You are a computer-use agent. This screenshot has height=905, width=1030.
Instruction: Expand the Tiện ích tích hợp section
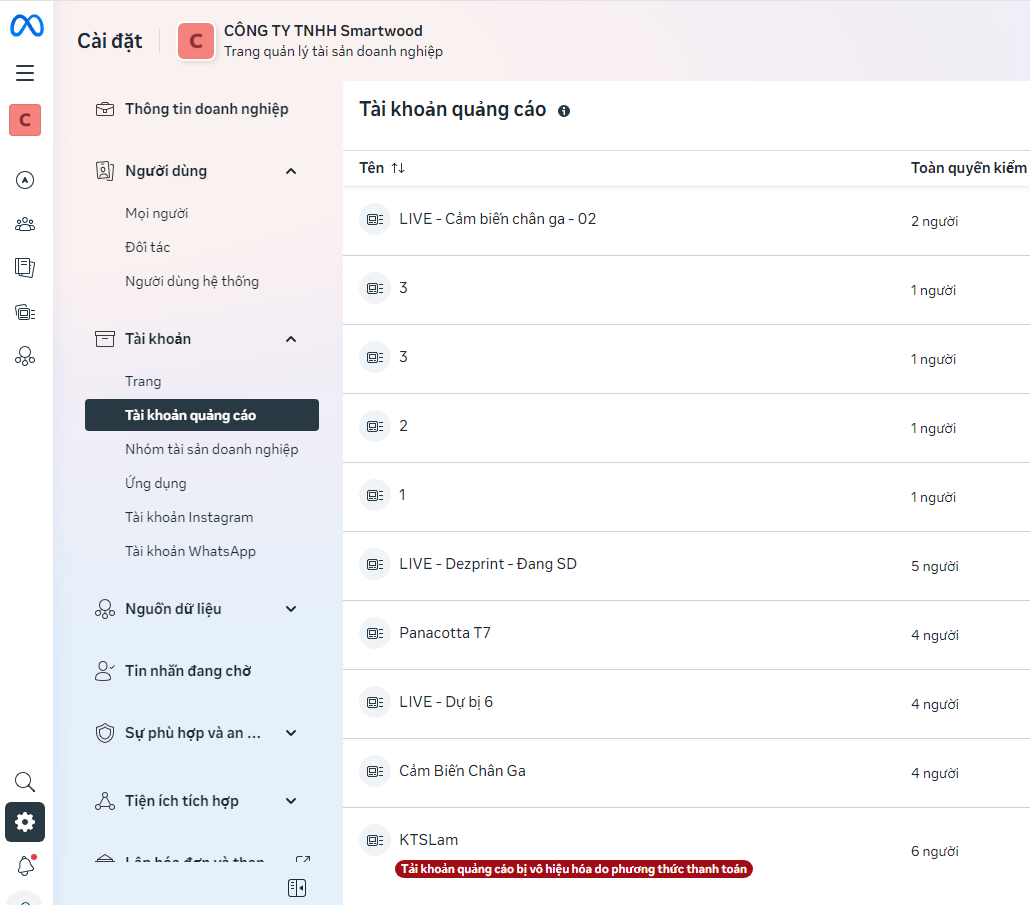[291, 801]
